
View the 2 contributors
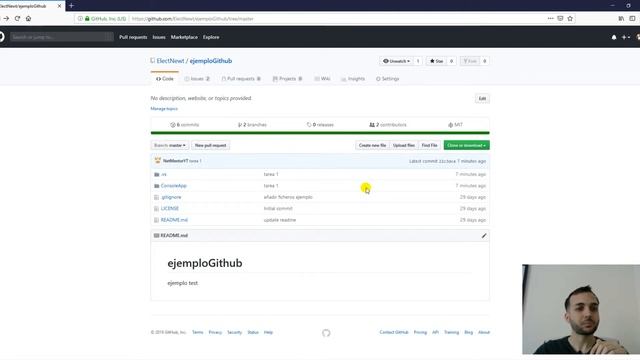click(388, 125)
